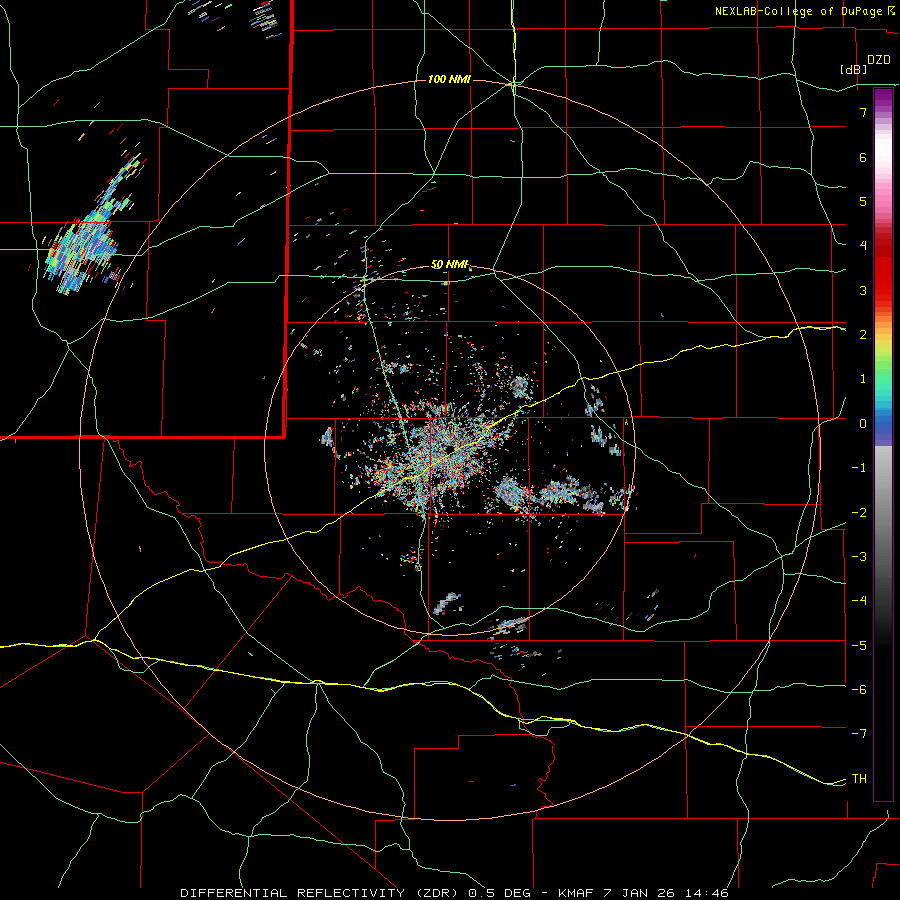The width and height of the screenshot is (900, 900).
Task: Click the TH threshold label
Action: click(x=859, y=779)
